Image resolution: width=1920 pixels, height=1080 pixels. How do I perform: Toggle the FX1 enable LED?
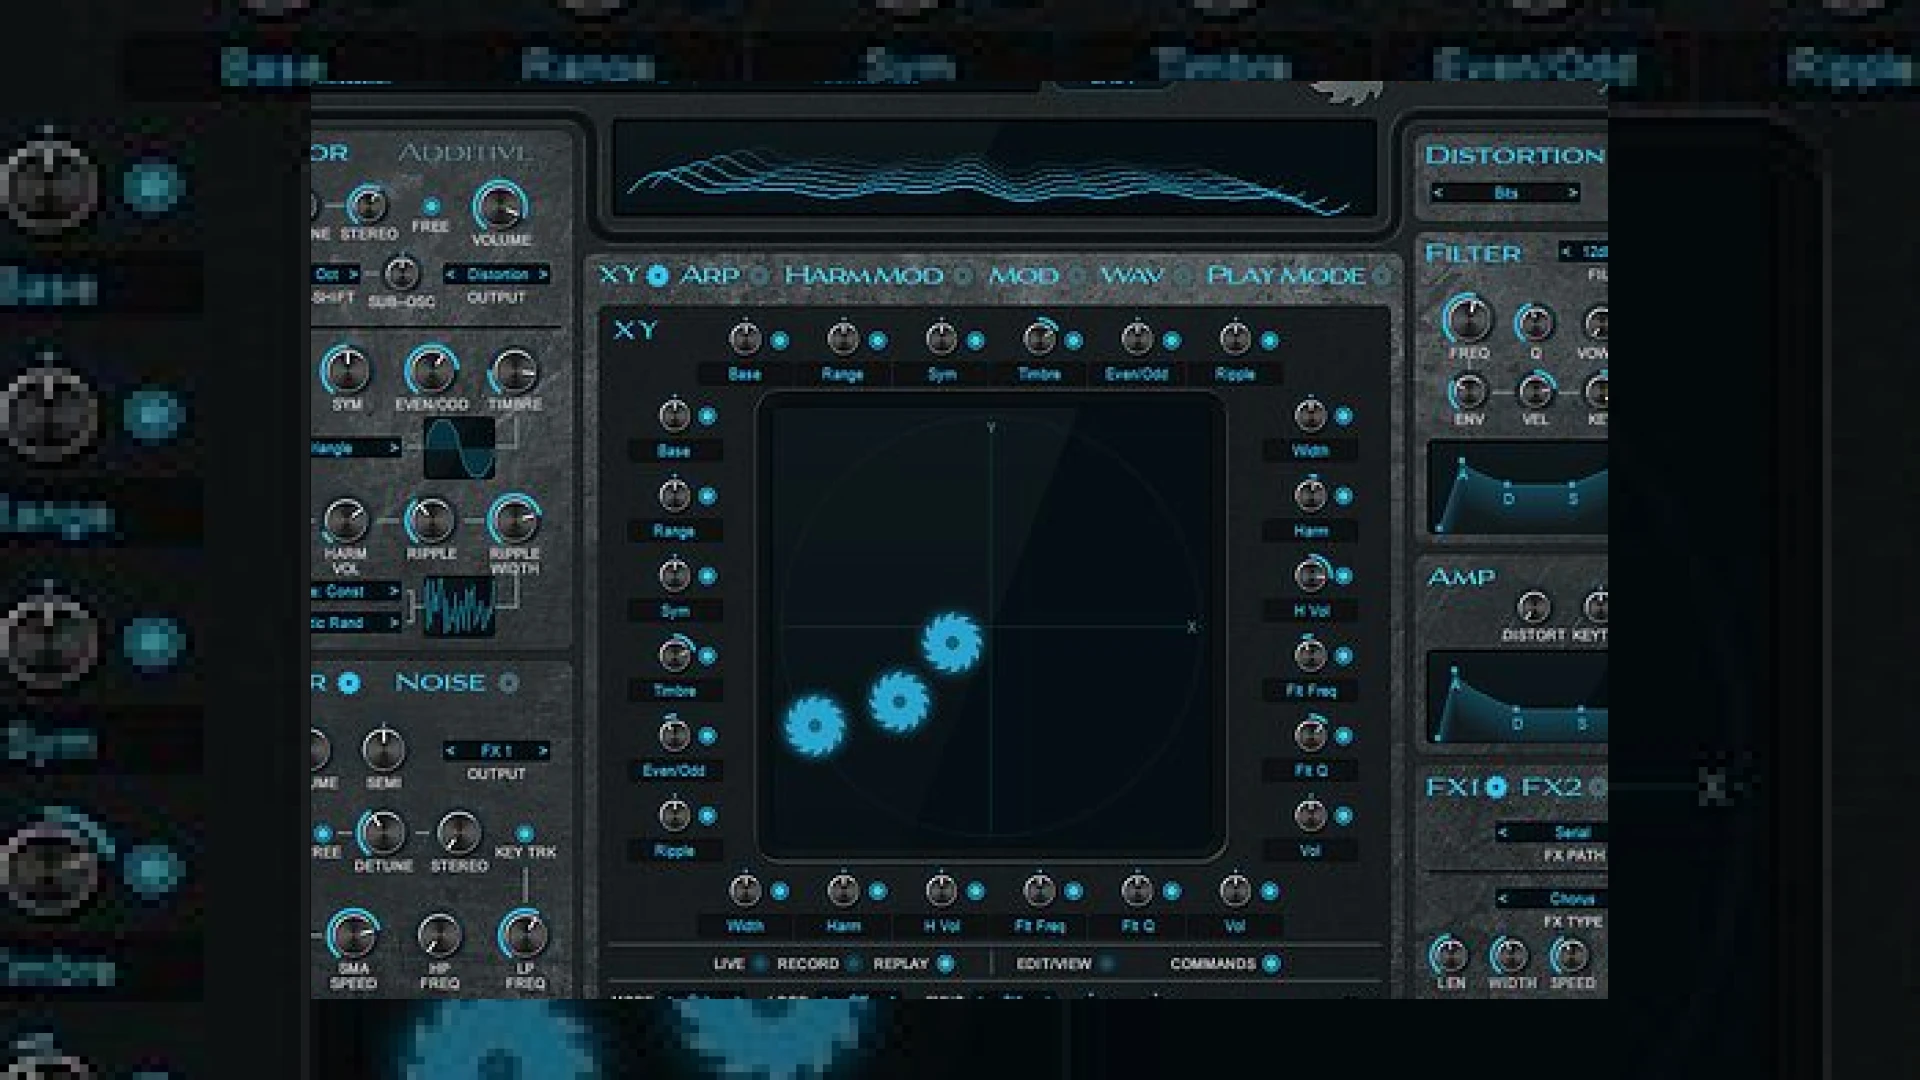point(1495,788)
